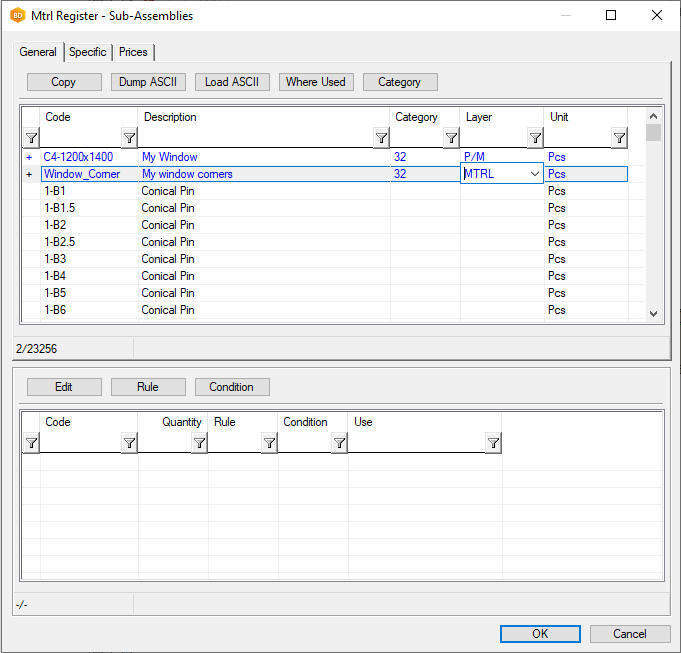Open the Prices tab
The width and height of the screenshot is (681, 653).
coord(133,52)
